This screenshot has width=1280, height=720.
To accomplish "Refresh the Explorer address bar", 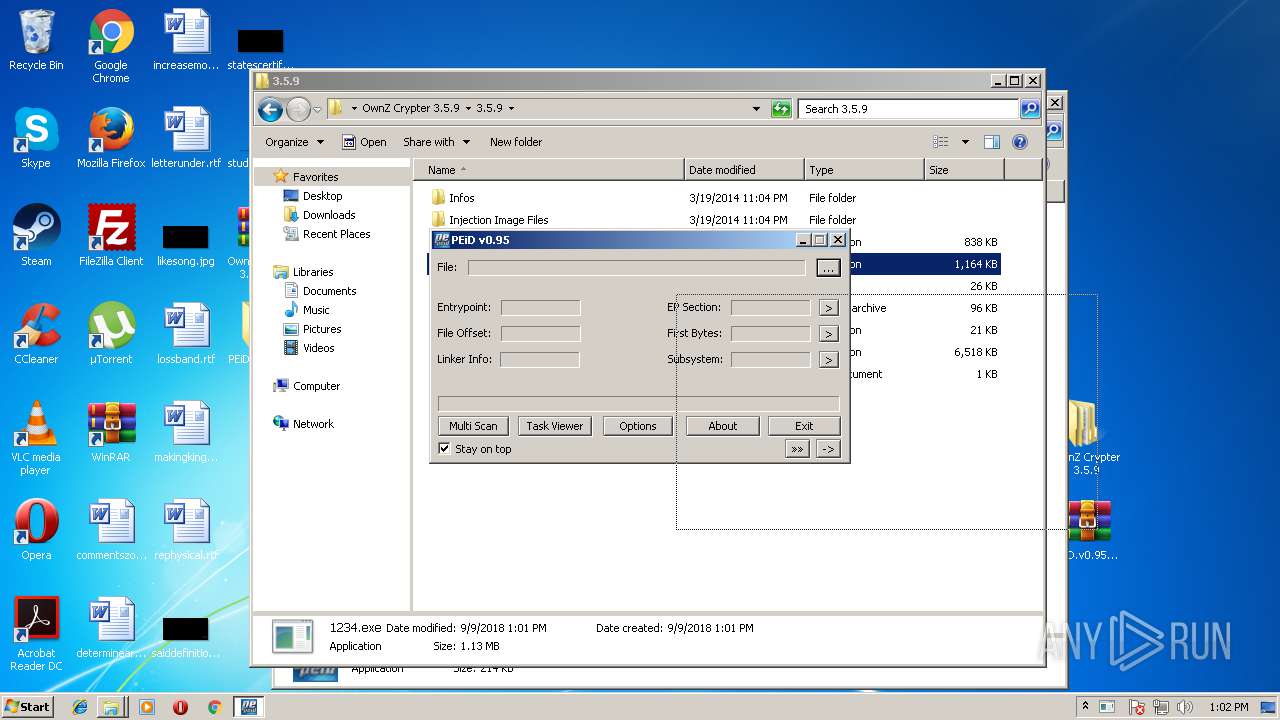I will [x=781, y=109].
